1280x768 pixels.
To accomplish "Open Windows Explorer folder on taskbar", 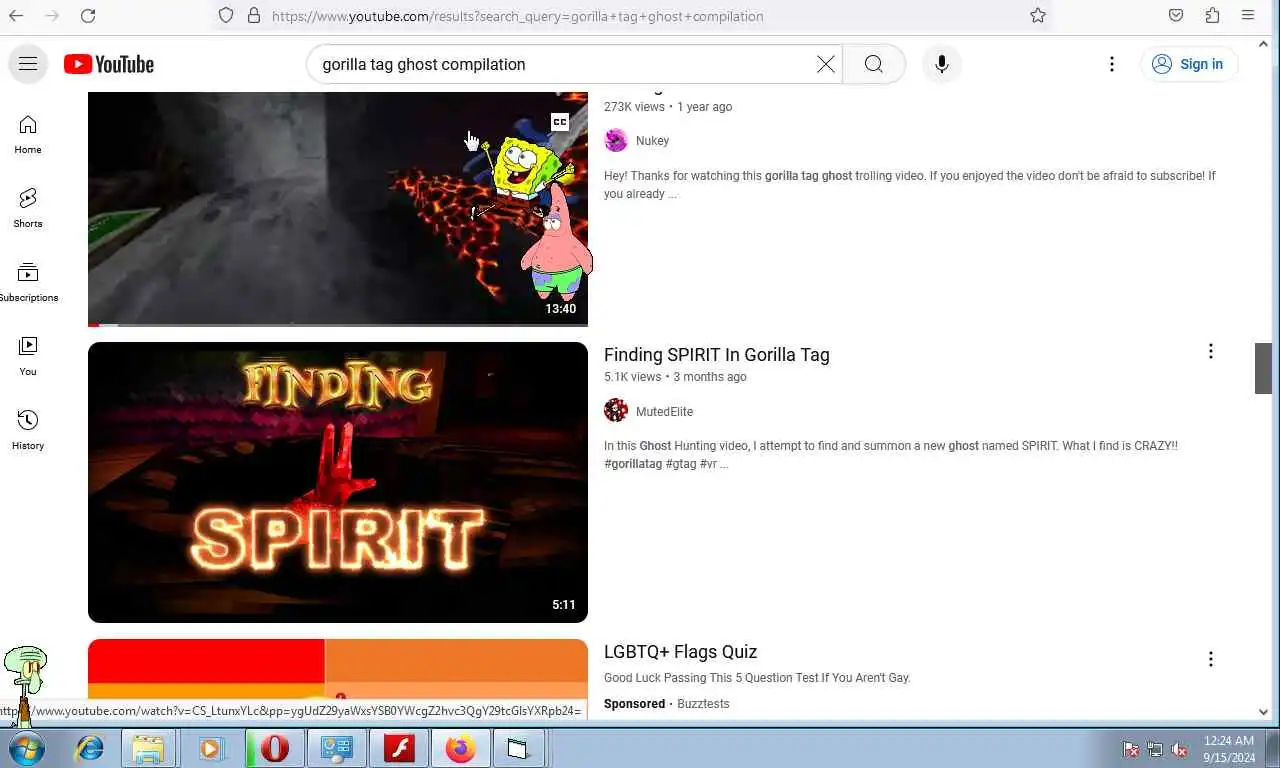I will pos(148,748).
